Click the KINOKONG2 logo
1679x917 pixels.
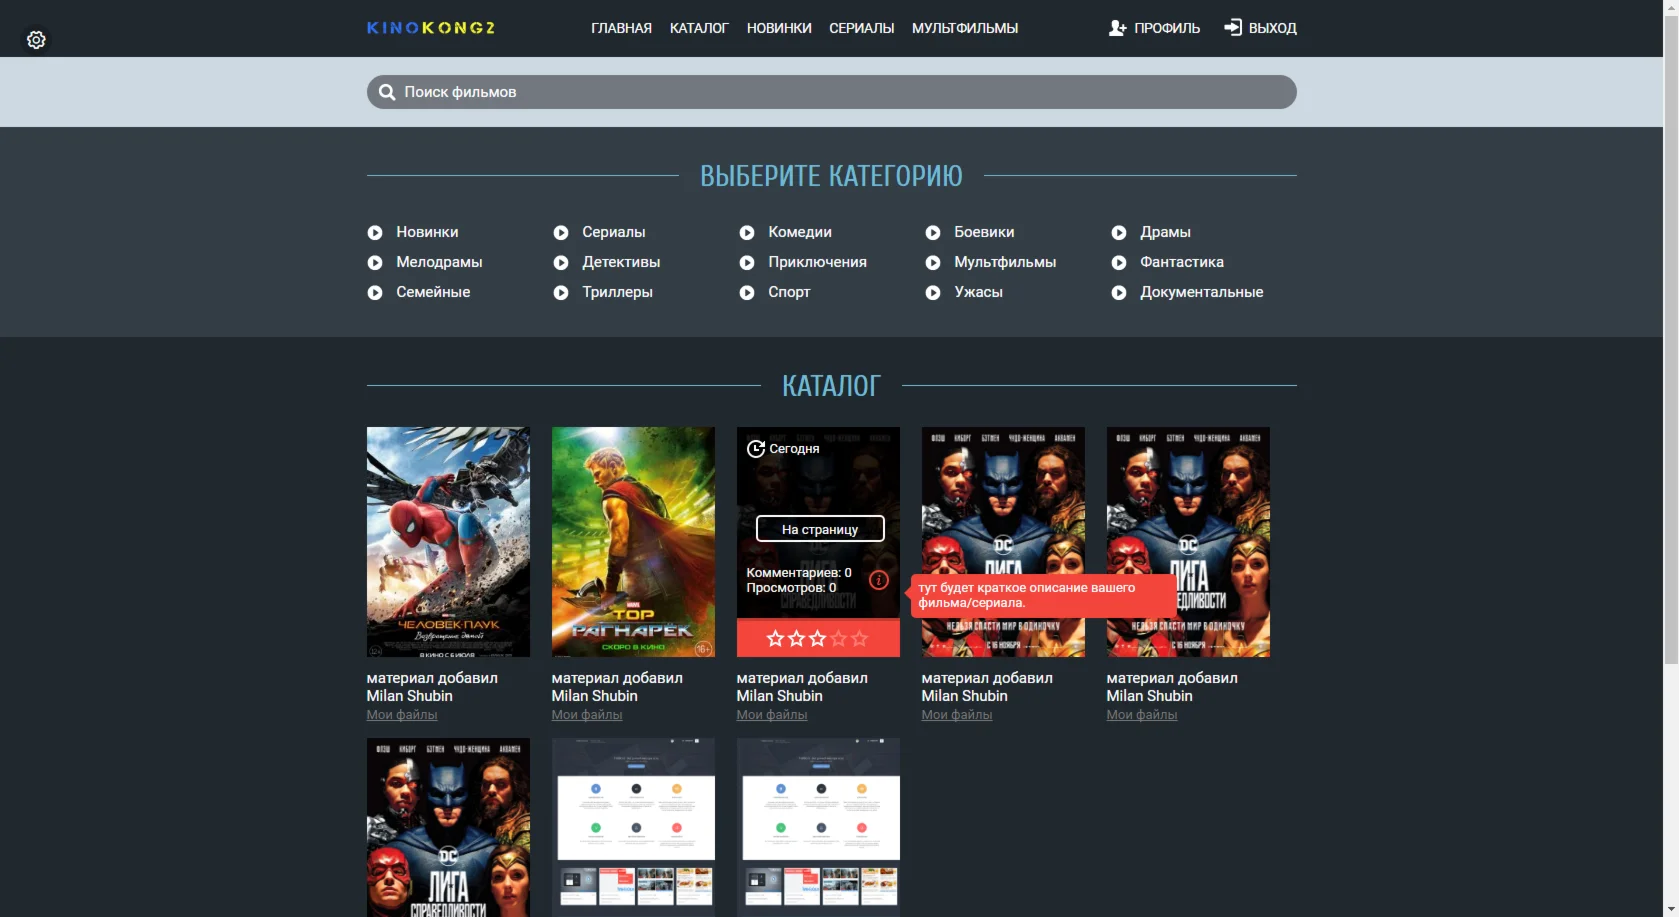(x=431, y=28)
